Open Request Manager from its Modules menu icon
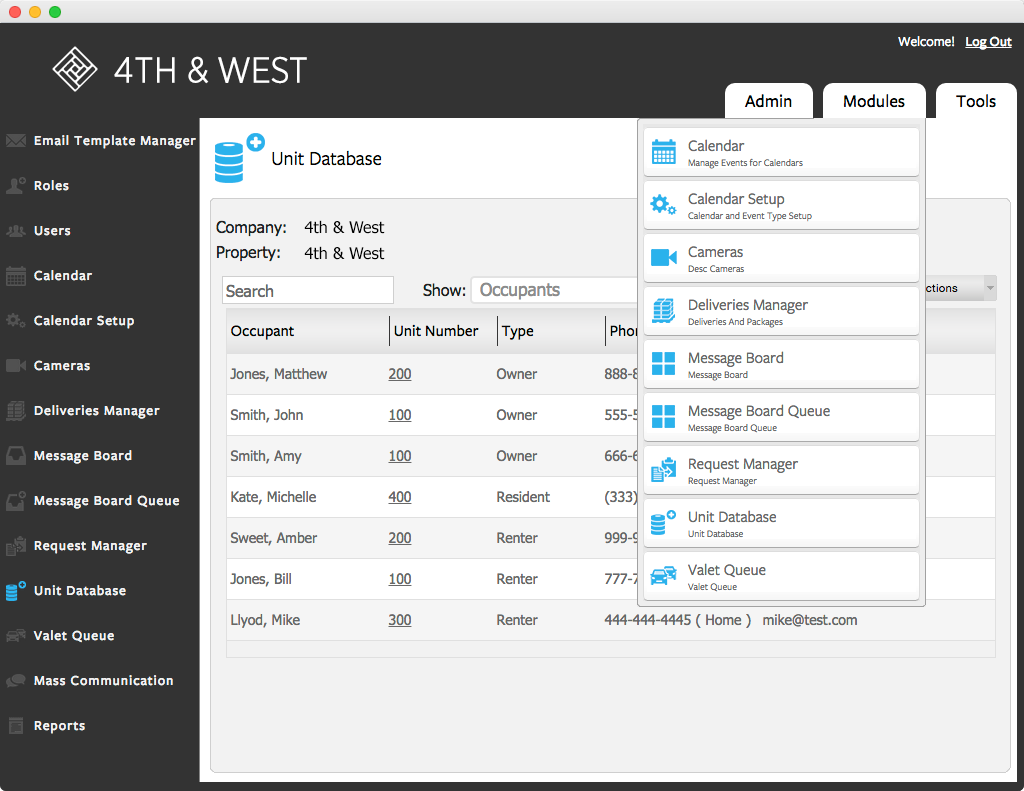 (663, 469)
